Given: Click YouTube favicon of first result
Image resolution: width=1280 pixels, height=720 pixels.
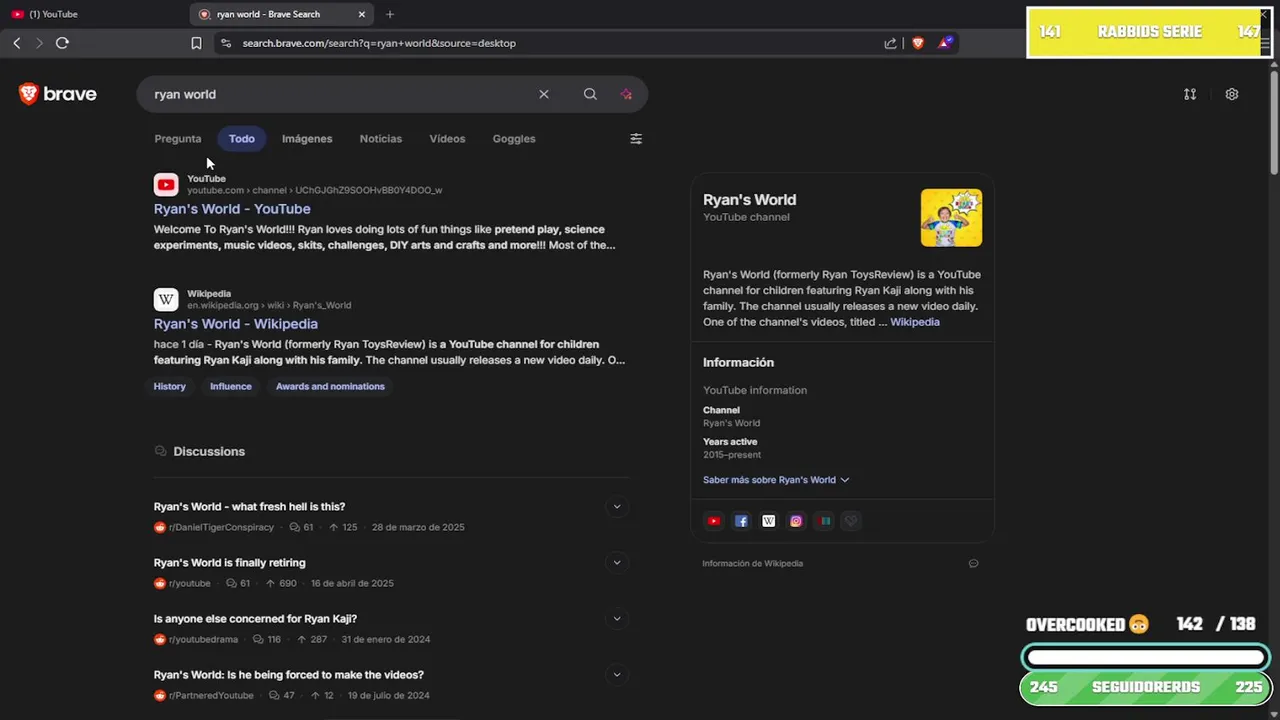Looking at the screenshot, I should 166,184.
